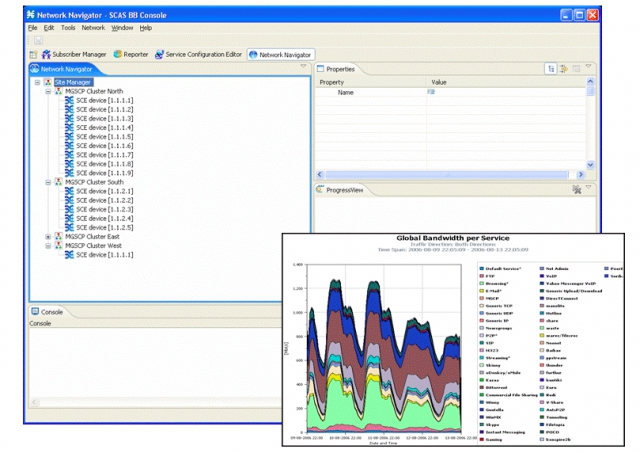Click Properties horizontal scrollbar right arrow

pos(580,175)
